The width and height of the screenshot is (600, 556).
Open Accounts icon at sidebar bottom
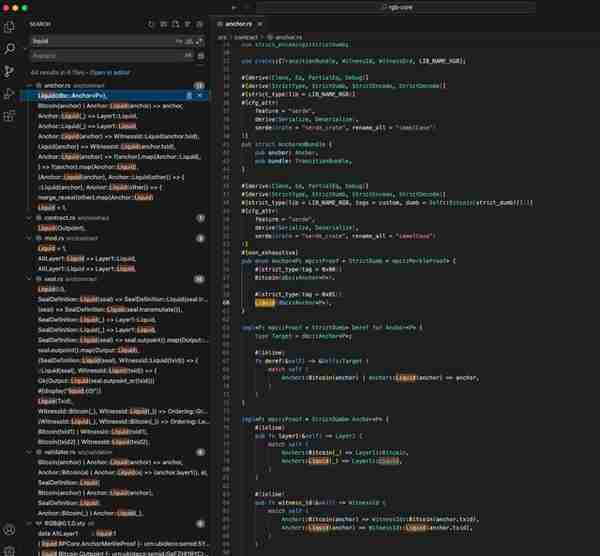click(x=9, y=530)
